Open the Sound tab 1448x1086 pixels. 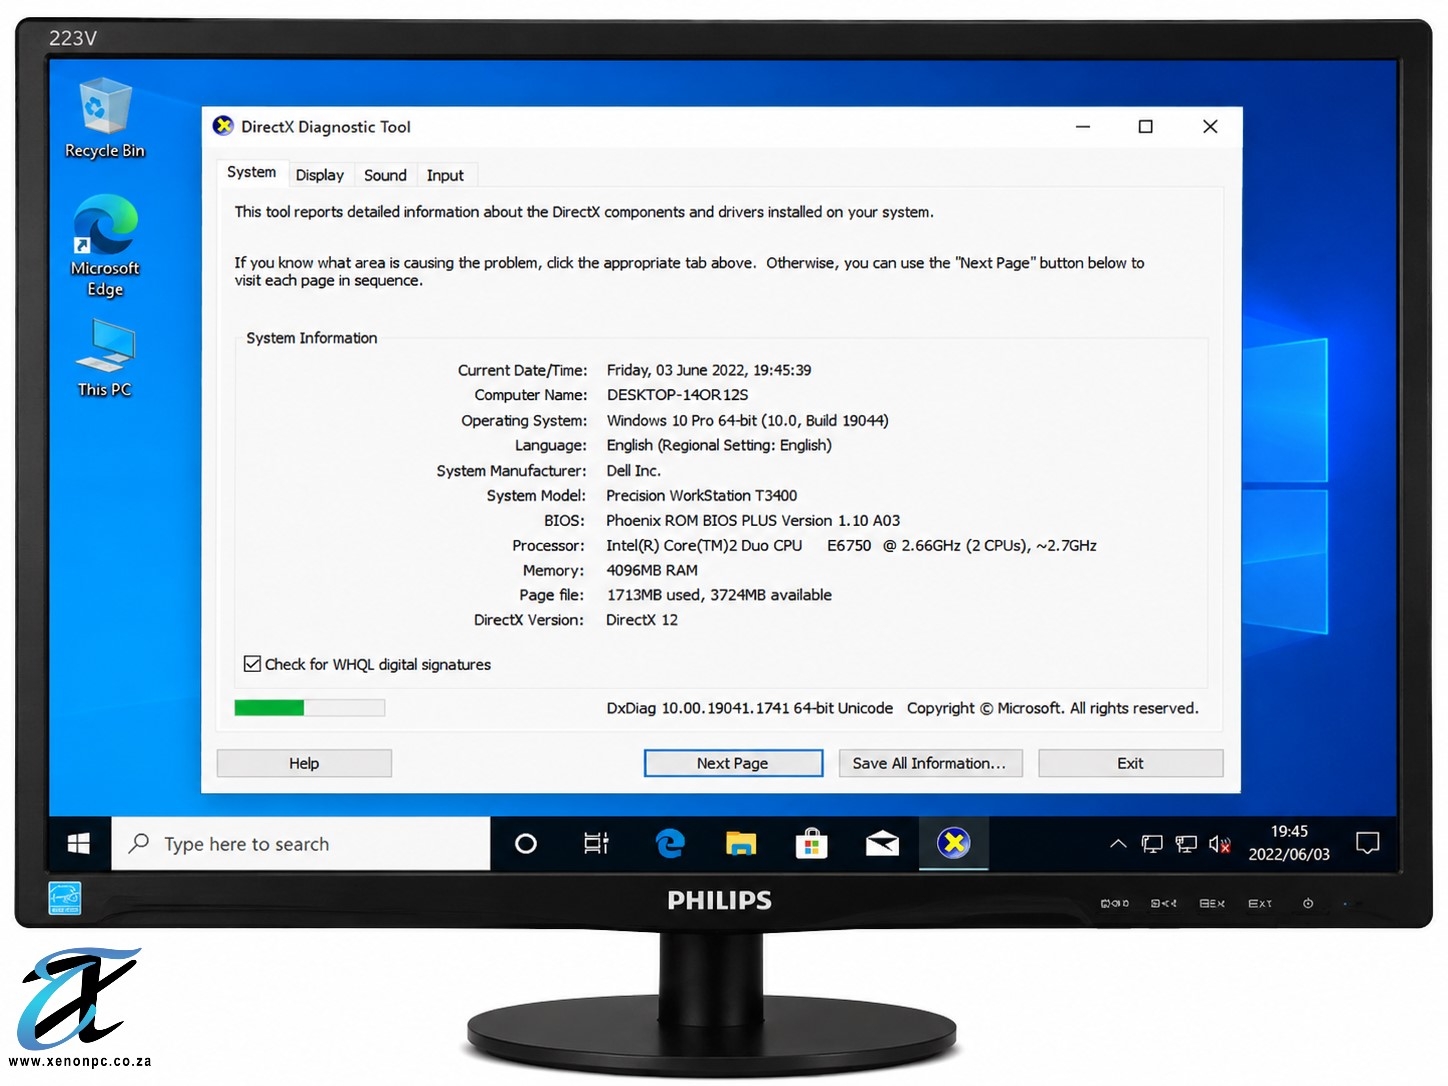coord(385,175)
